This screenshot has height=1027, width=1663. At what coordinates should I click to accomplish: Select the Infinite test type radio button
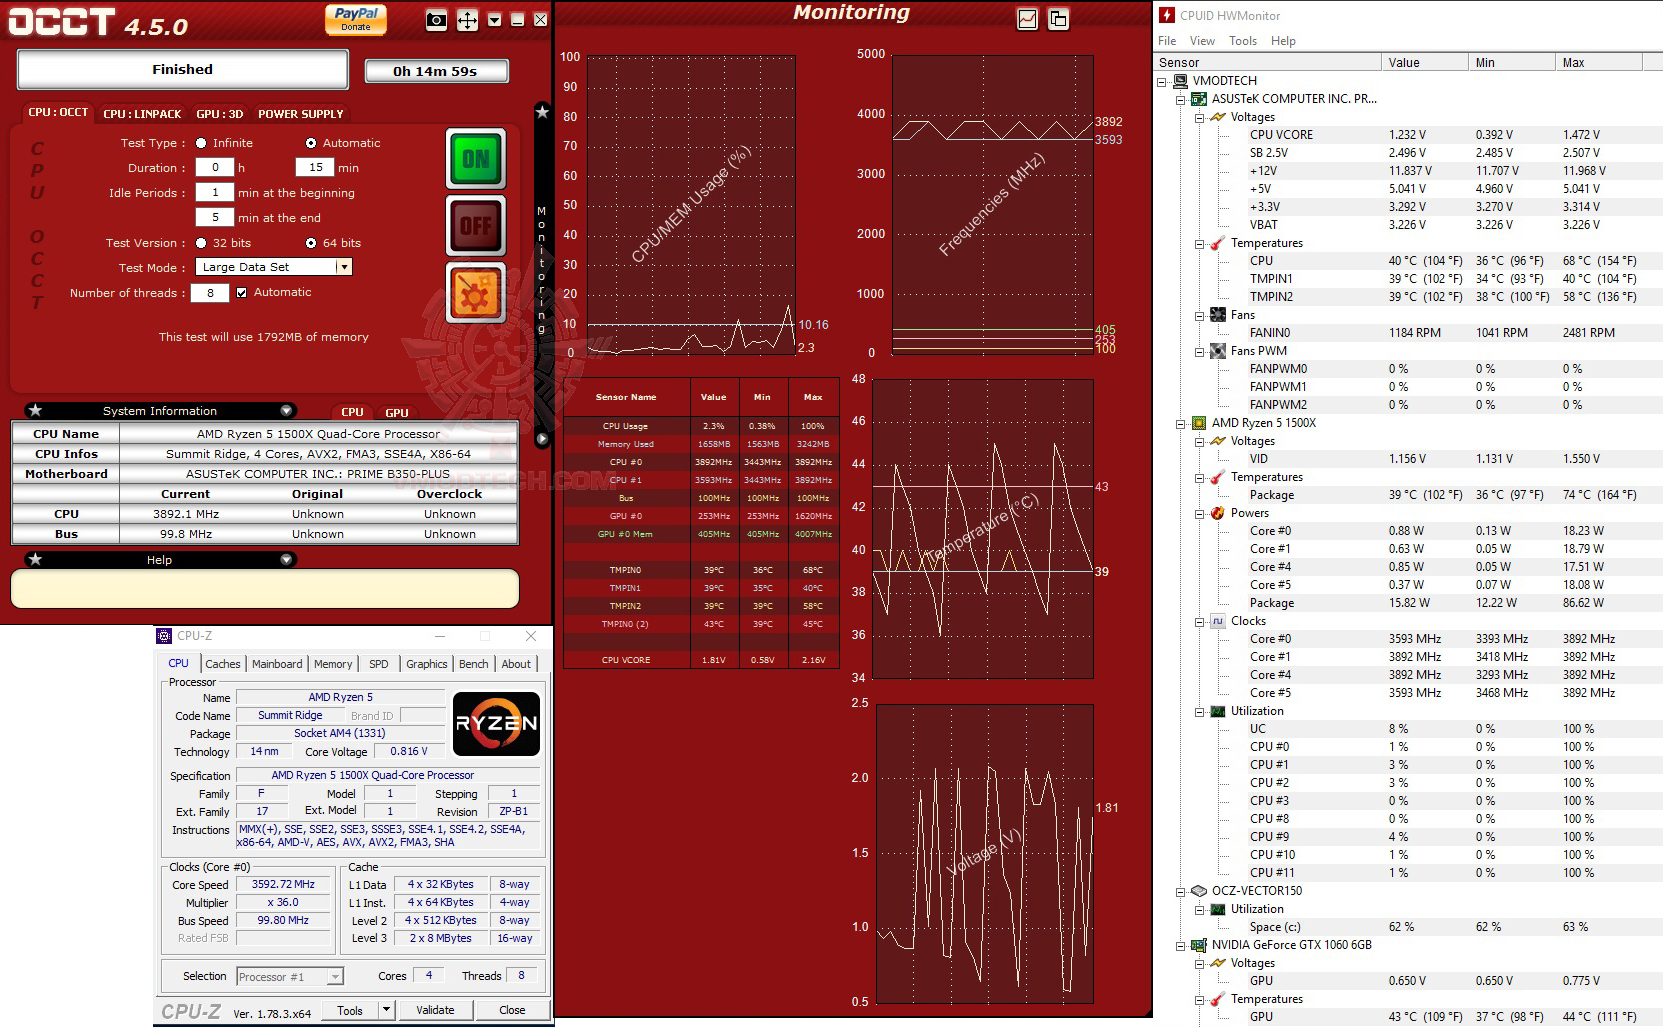point(201,143)
